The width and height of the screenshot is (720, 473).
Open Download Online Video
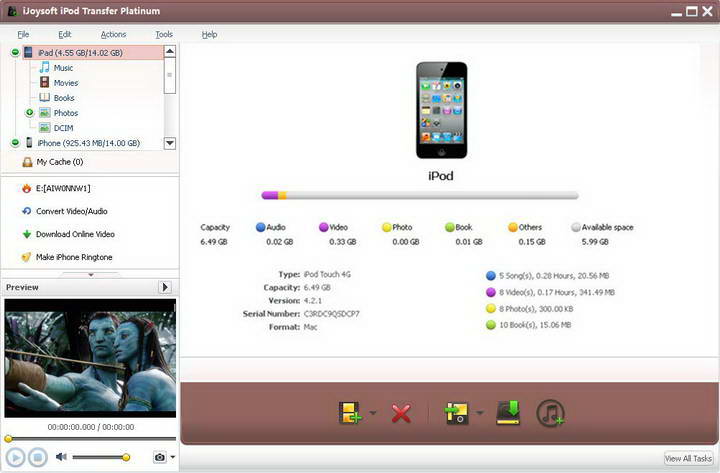point(75,234)
